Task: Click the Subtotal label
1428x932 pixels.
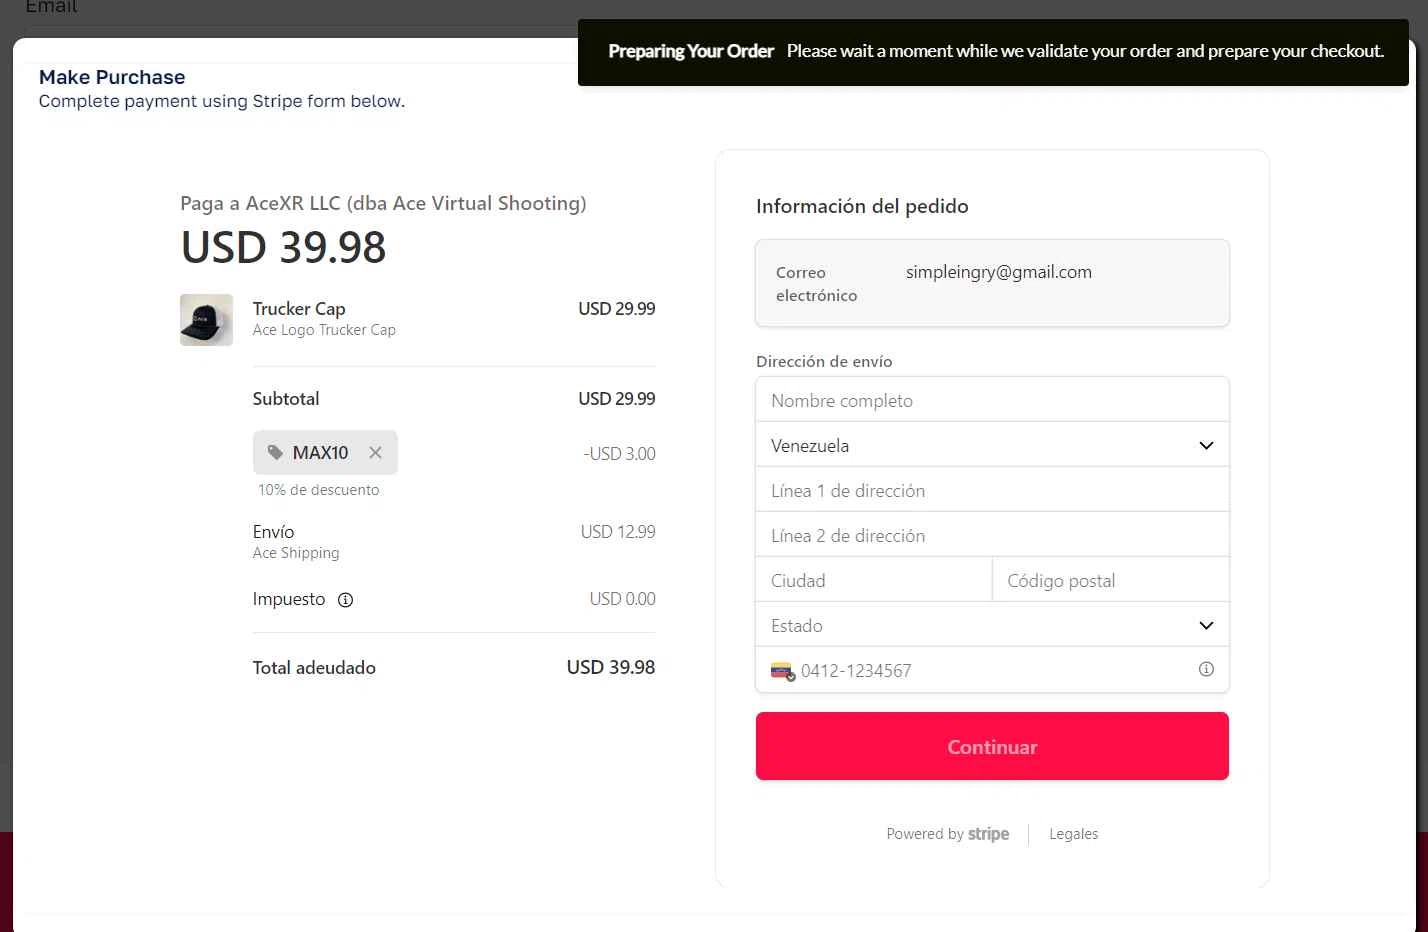Action: pyautogui.click(x=286, y=399)
